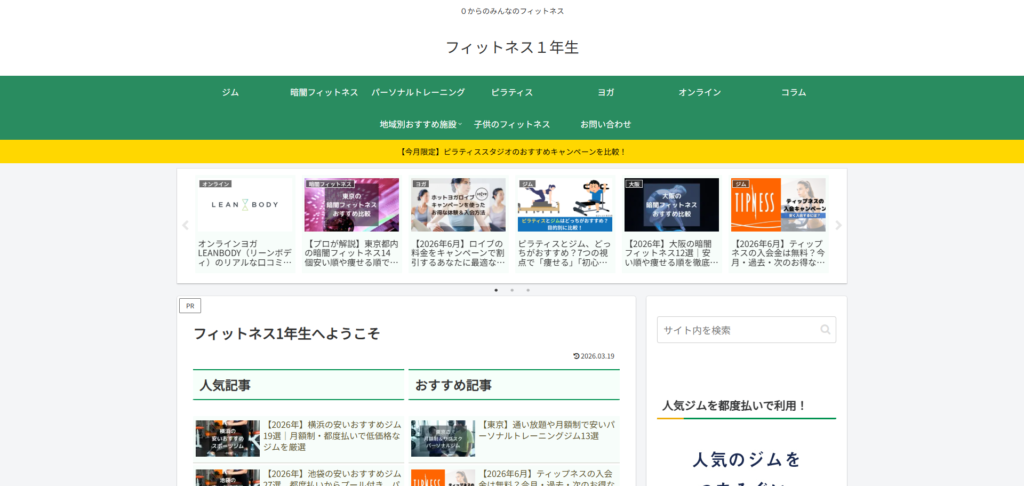The height and width of the screenshot is (486, 1024).
Task: Open 横浜ジム article thumbnail image
Action: coord(227,438)
